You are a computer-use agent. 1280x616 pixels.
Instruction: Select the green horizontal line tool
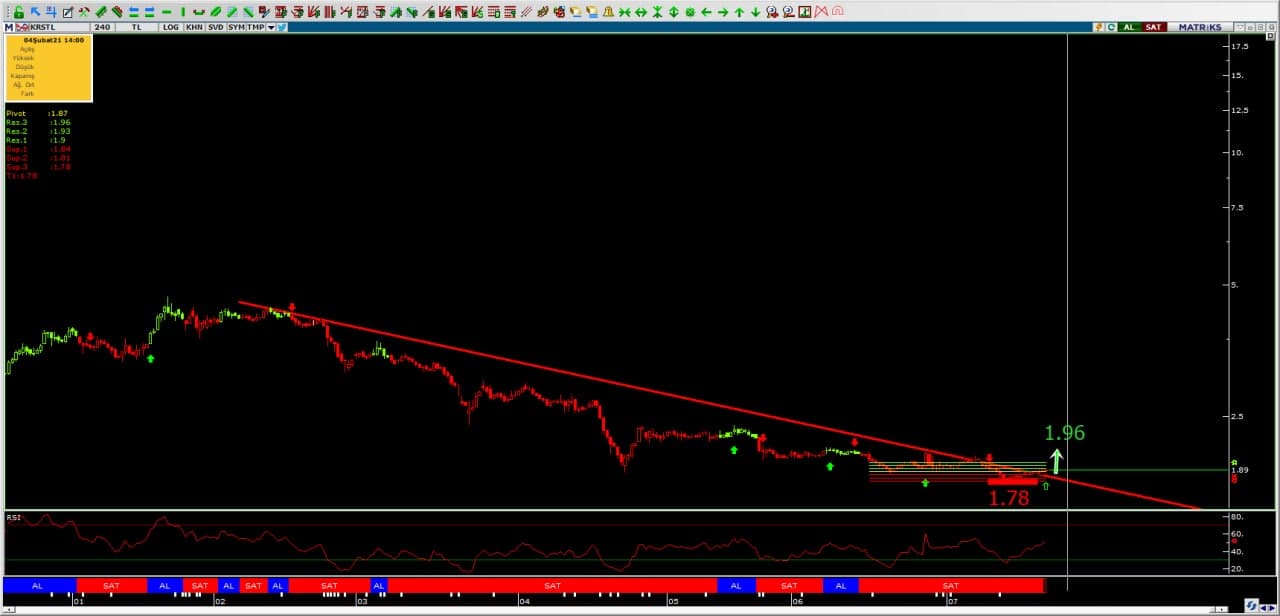tap(166, 12)
